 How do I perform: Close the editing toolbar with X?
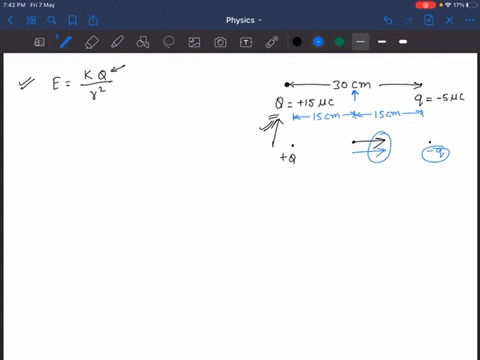[449, 21]
